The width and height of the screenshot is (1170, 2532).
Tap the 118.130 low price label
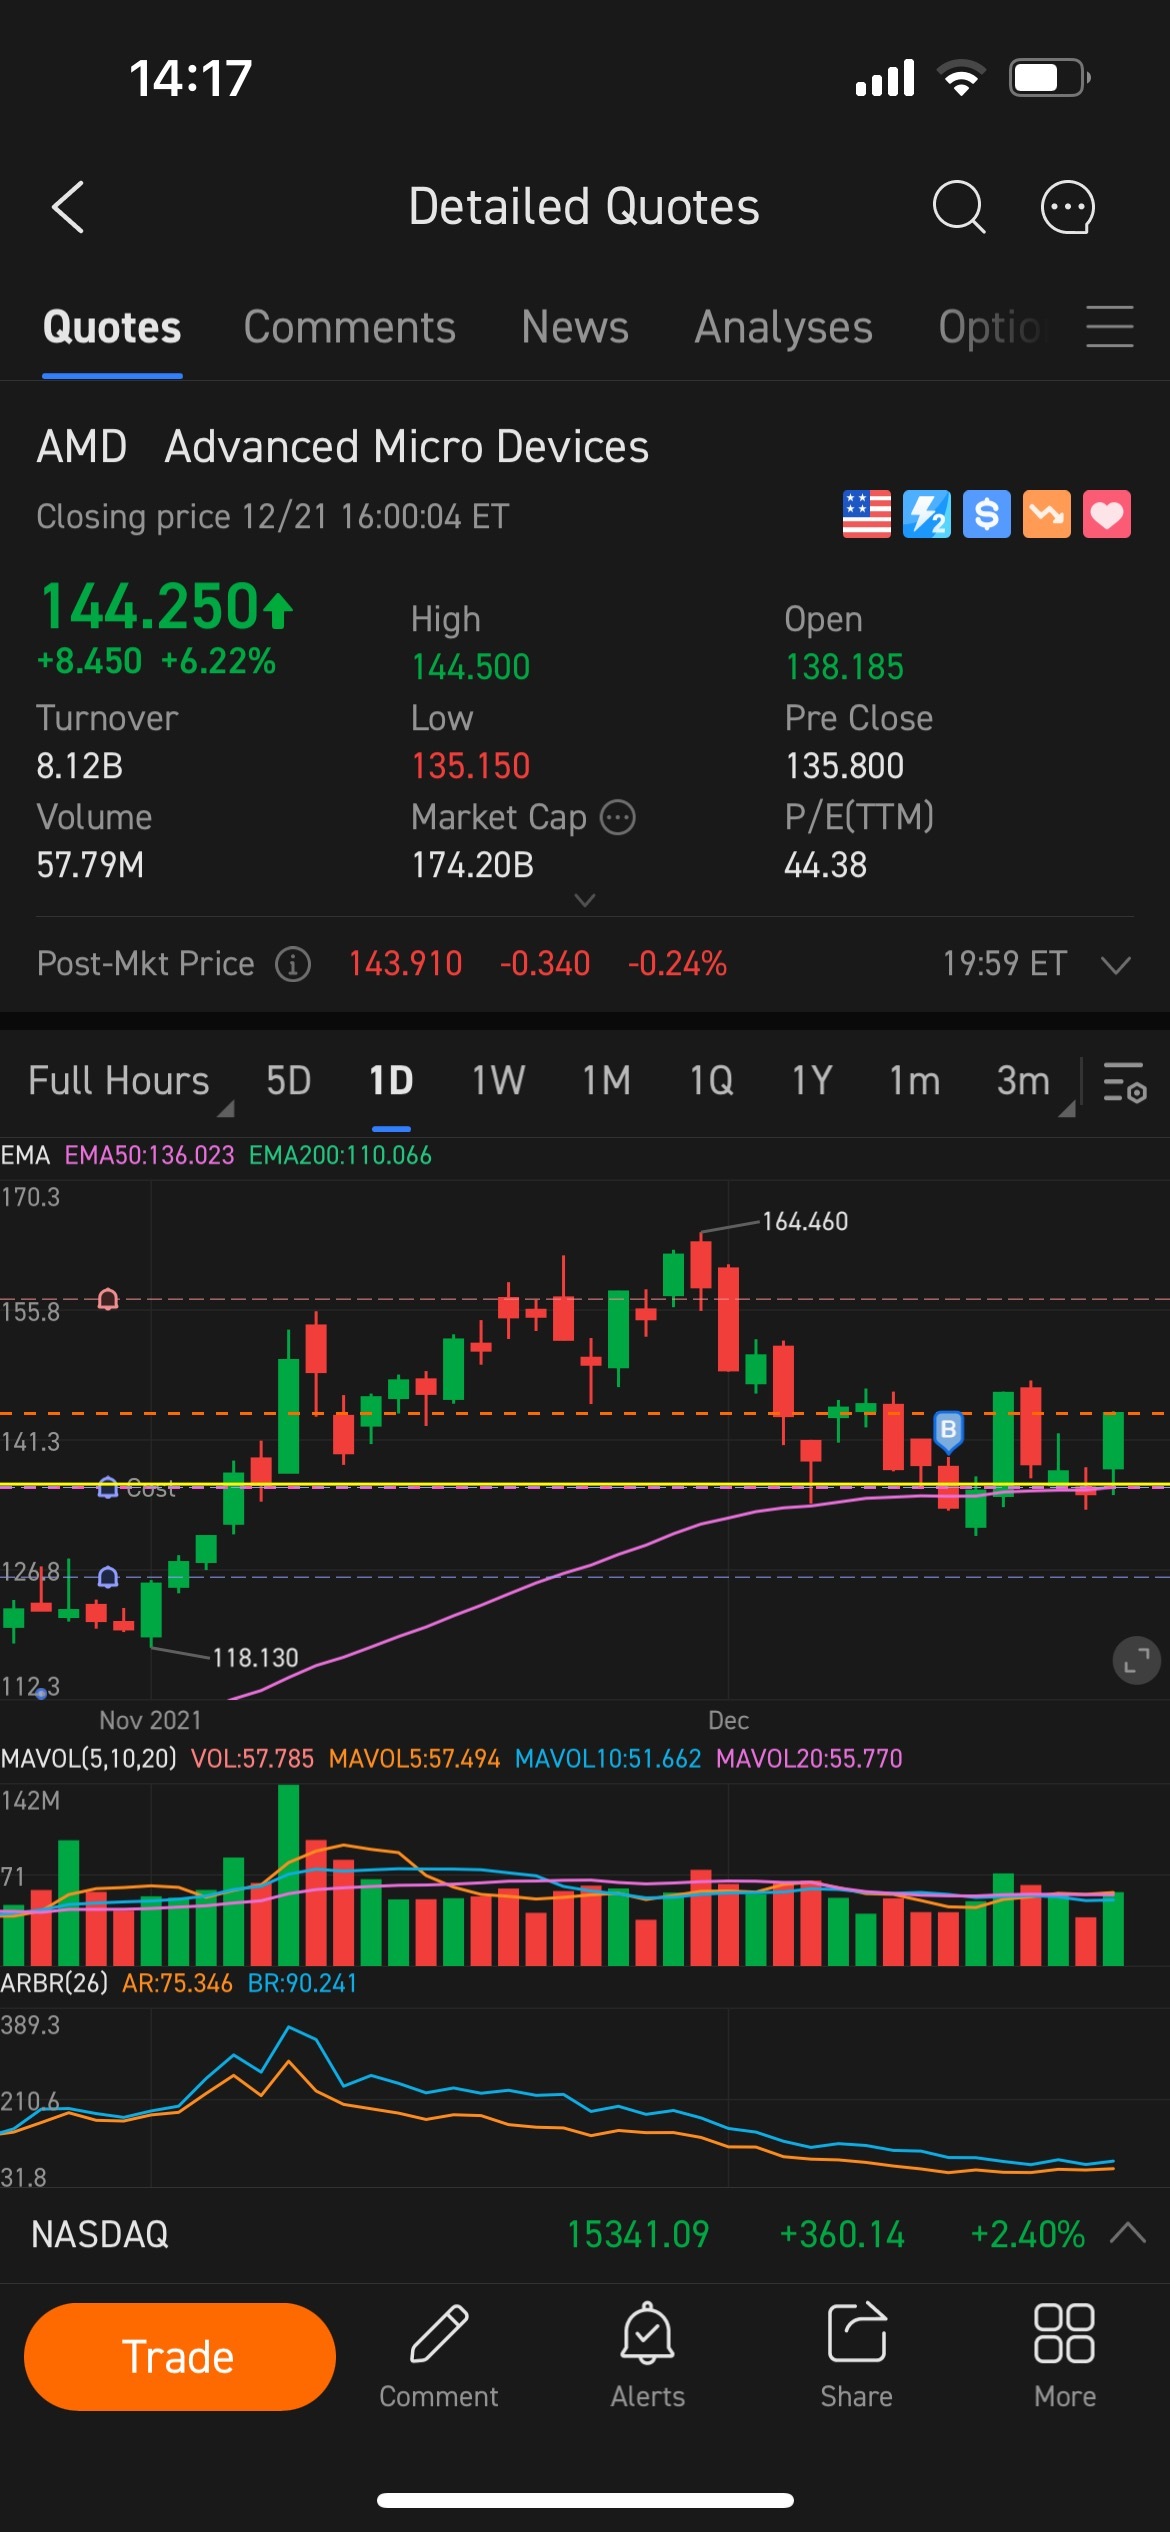256,1658
